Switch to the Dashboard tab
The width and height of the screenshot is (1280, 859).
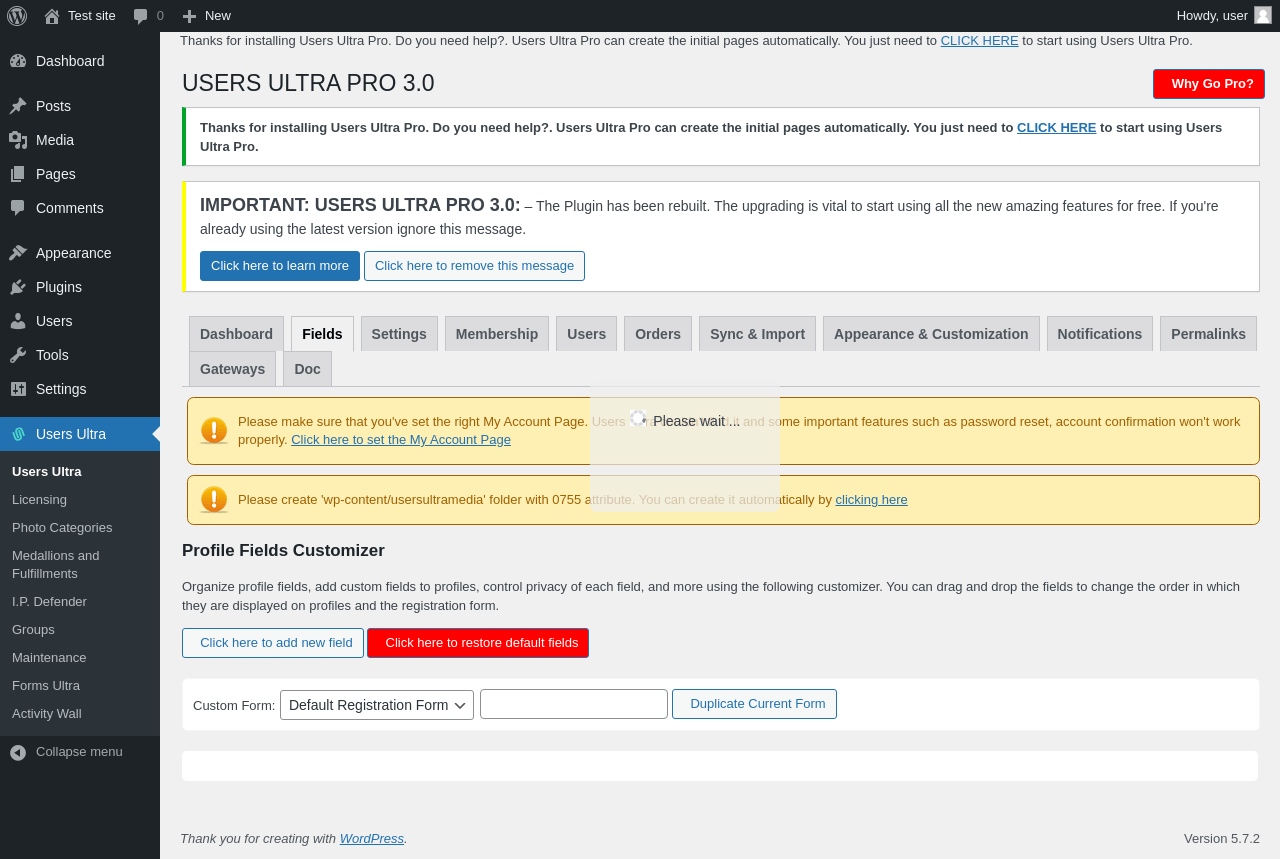click(236, 334)
